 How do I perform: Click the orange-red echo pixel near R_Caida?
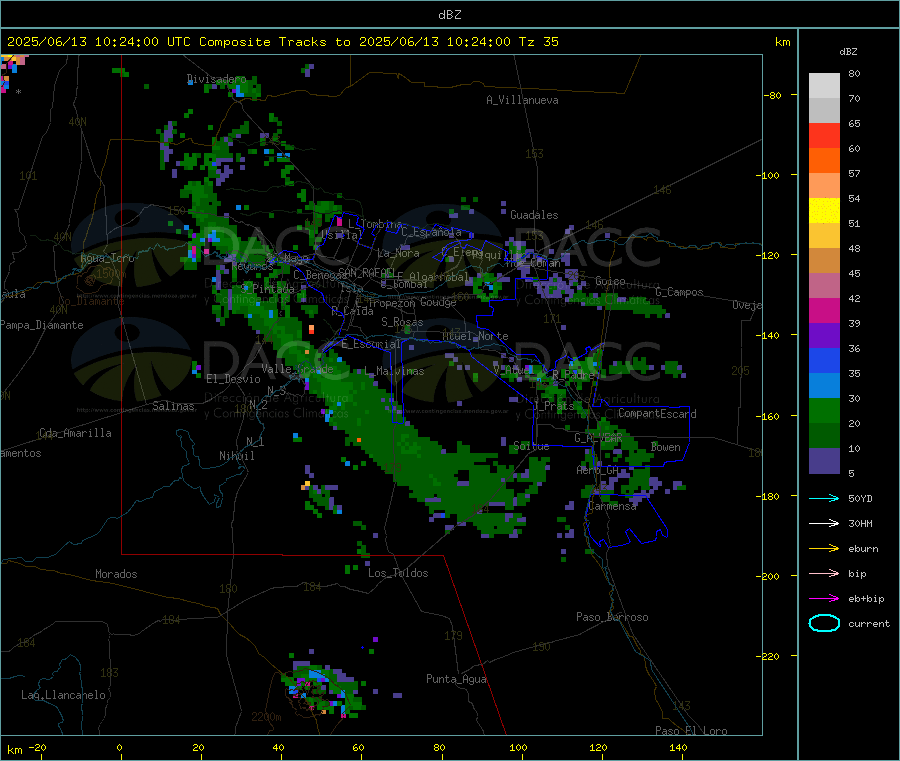pos(311,329)
